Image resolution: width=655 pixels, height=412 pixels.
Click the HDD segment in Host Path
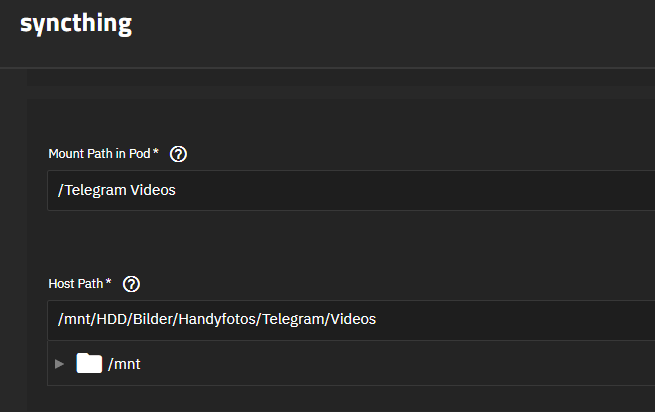pos(106,320)
